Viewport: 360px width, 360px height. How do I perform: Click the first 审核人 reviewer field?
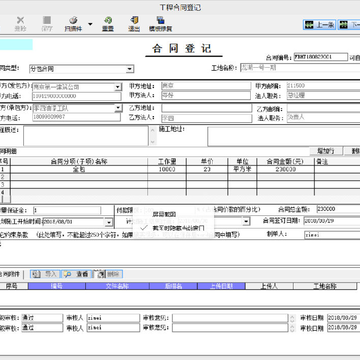pos(113,318)
